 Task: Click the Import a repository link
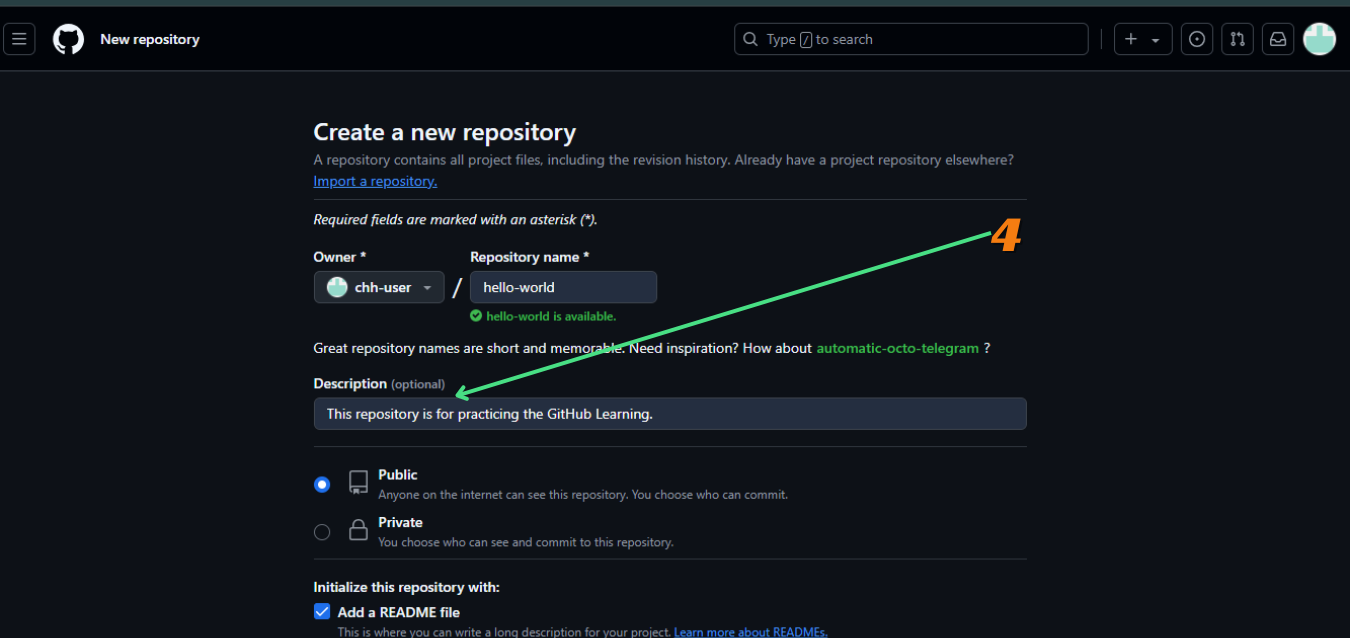coord(375,181)
